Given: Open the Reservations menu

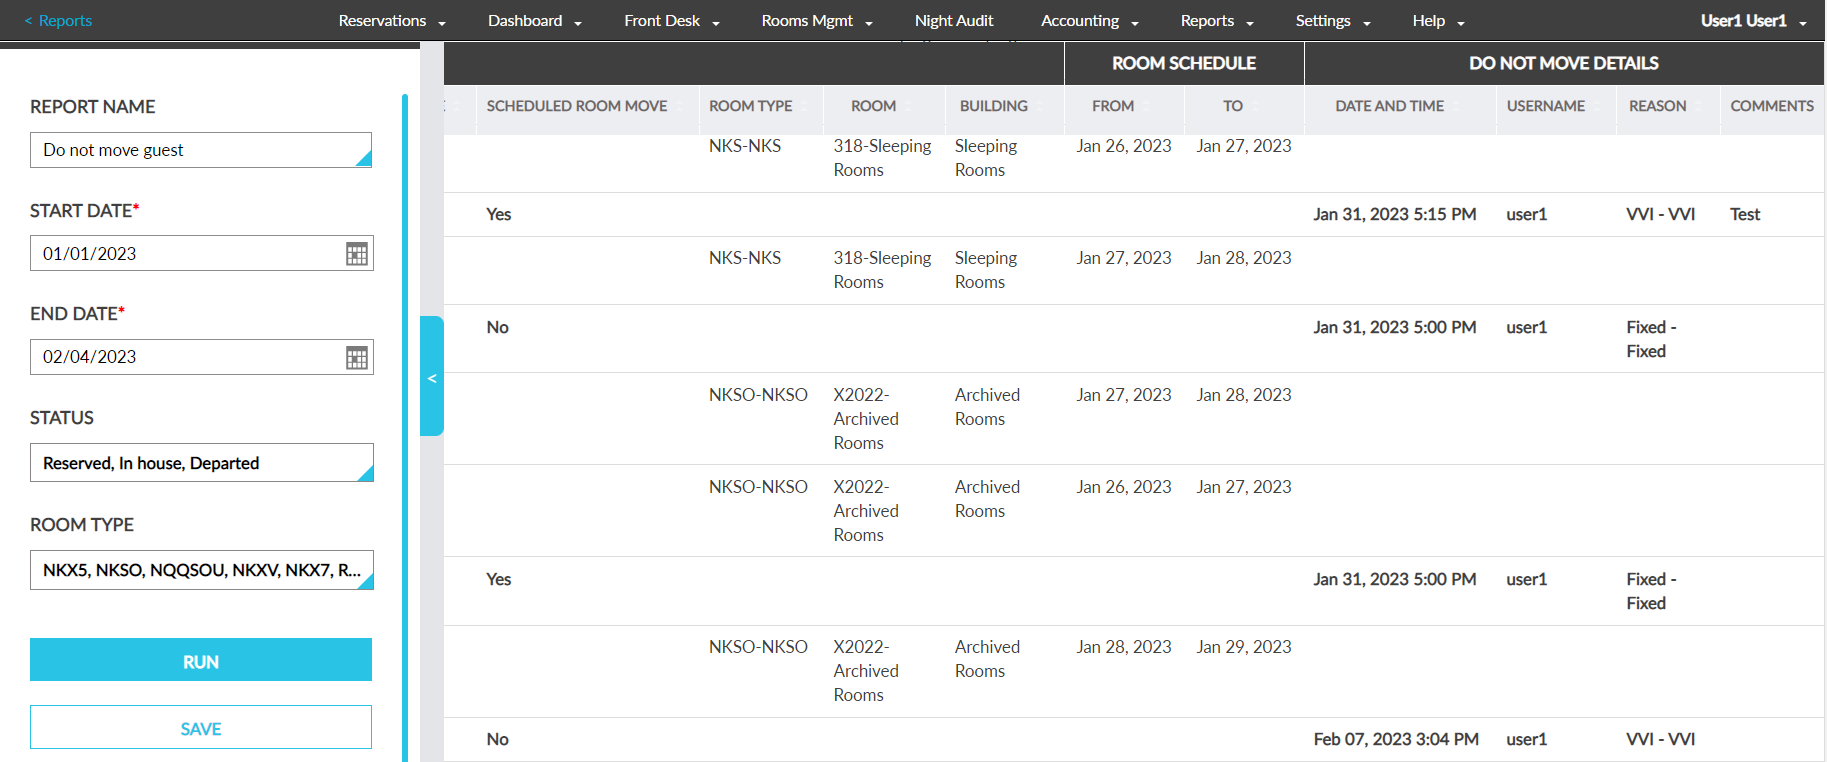Looking at the screenshot, I should click(391, 21).
